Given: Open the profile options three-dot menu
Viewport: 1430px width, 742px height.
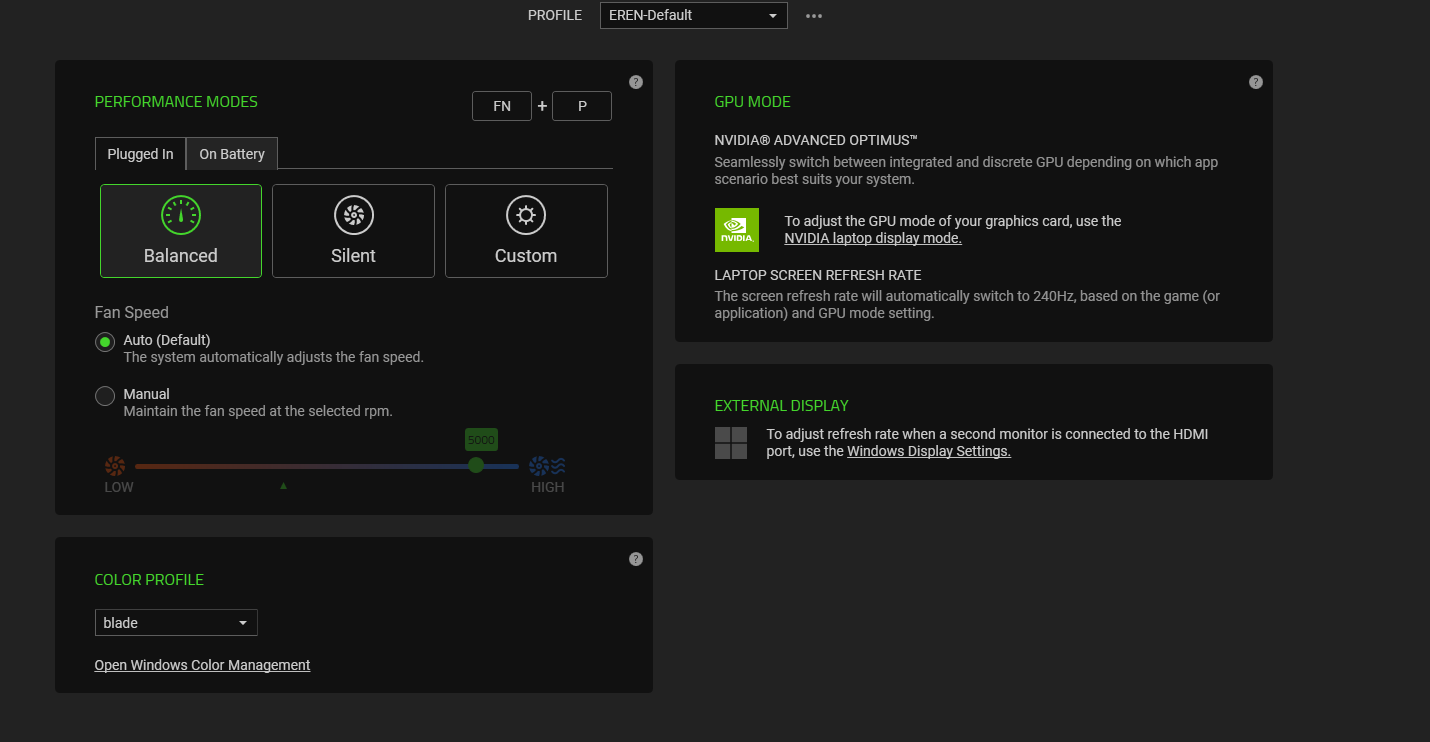Looking at the screenshot, I should click(814, 16).
